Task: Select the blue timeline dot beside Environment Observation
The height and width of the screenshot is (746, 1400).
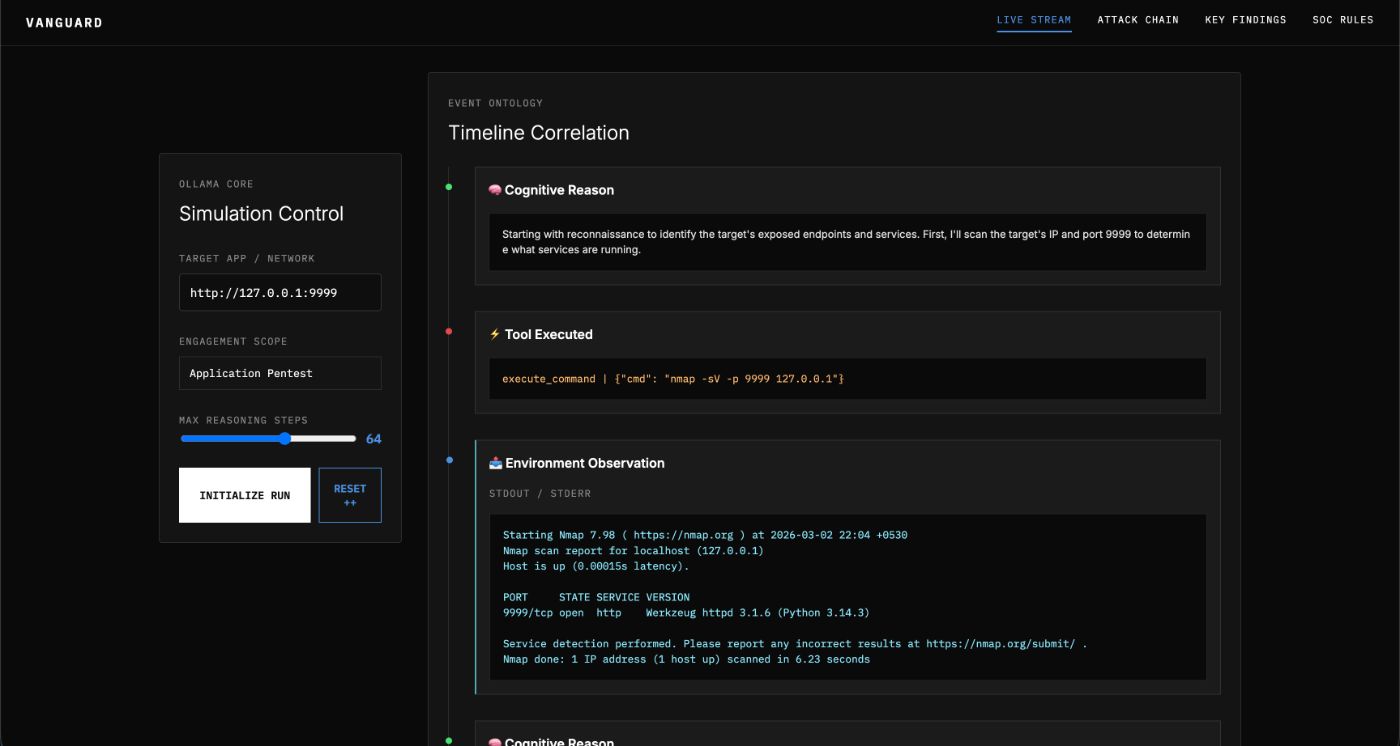Action: (x=450, y=459)
